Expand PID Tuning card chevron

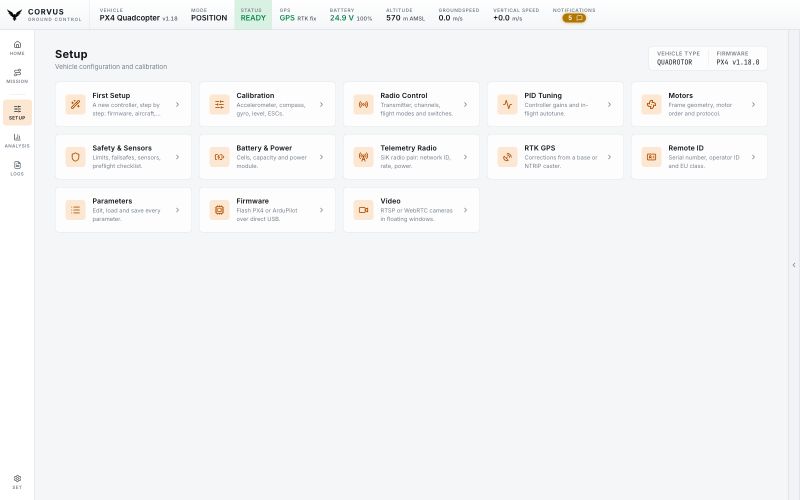(609, 105)
